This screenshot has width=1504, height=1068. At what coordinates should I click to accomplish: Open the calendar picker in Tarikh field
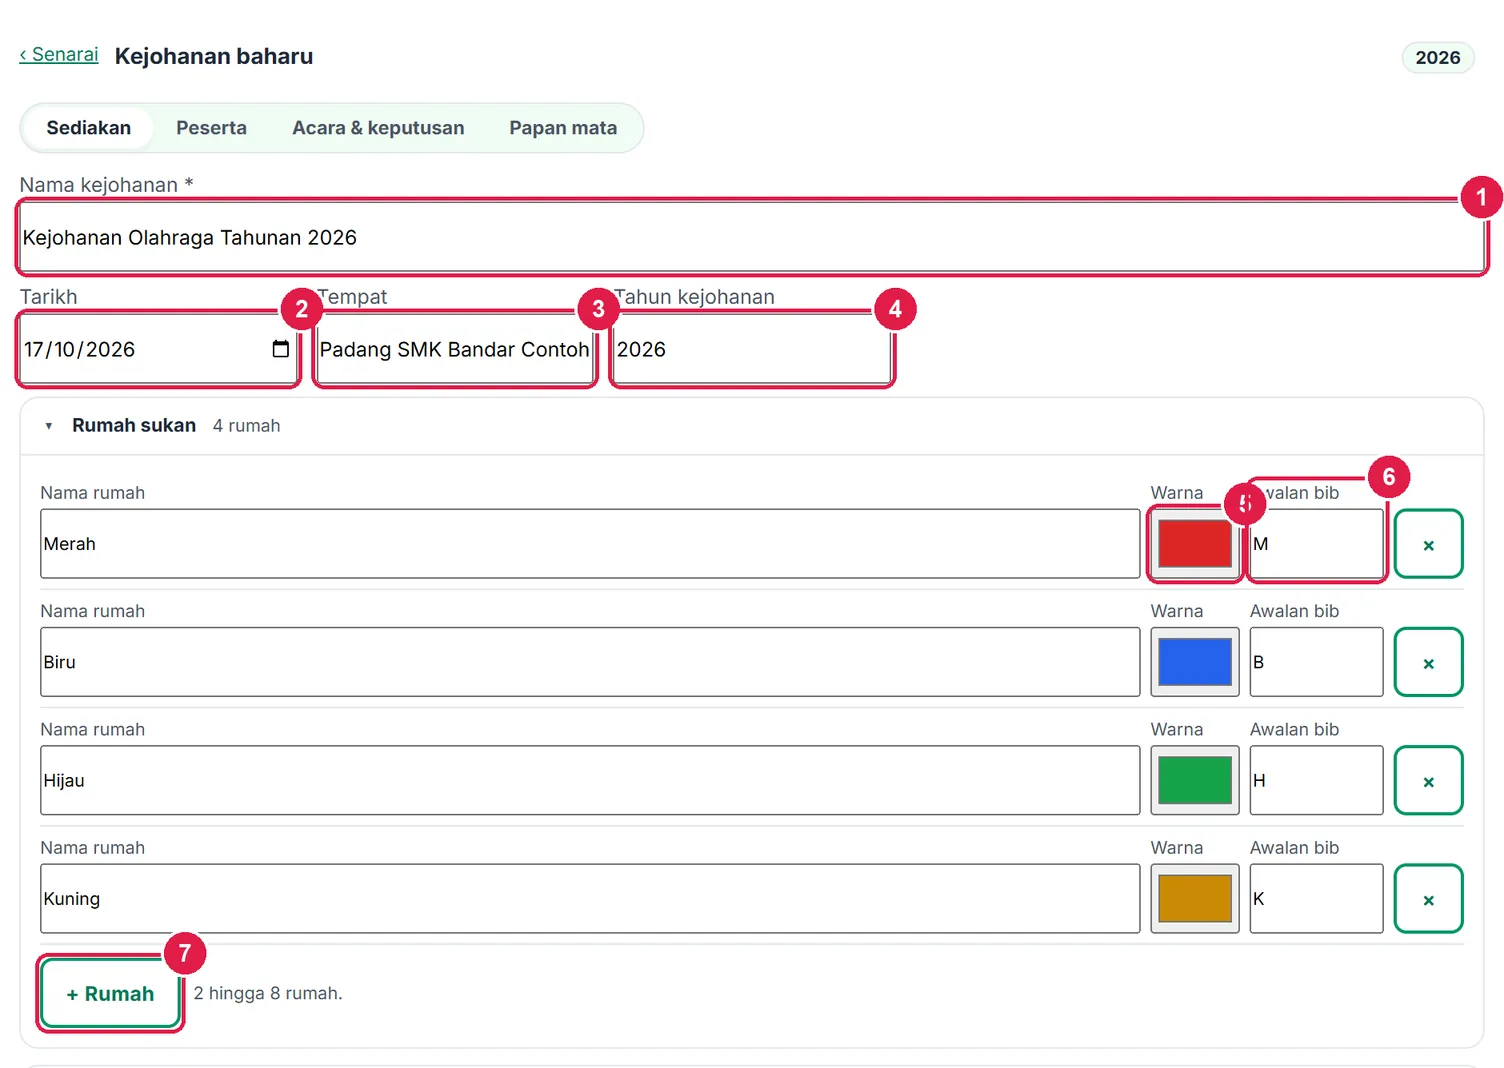(280, 349)
